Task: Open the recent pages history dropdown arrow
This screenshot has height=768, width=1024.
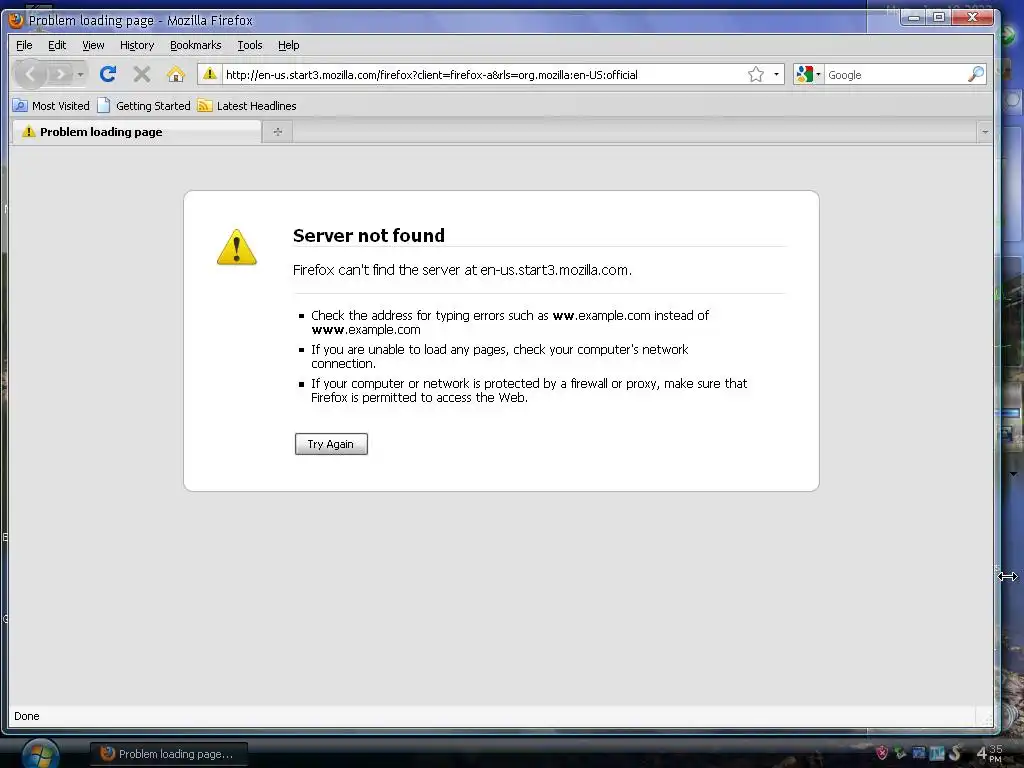Action: click(80, 74)
